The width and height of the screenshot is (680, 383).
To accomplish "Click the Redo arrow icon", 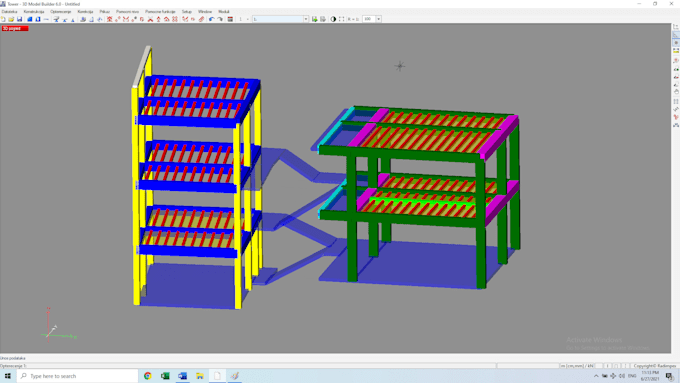I will pyautogui.click(x=220, y=19).
